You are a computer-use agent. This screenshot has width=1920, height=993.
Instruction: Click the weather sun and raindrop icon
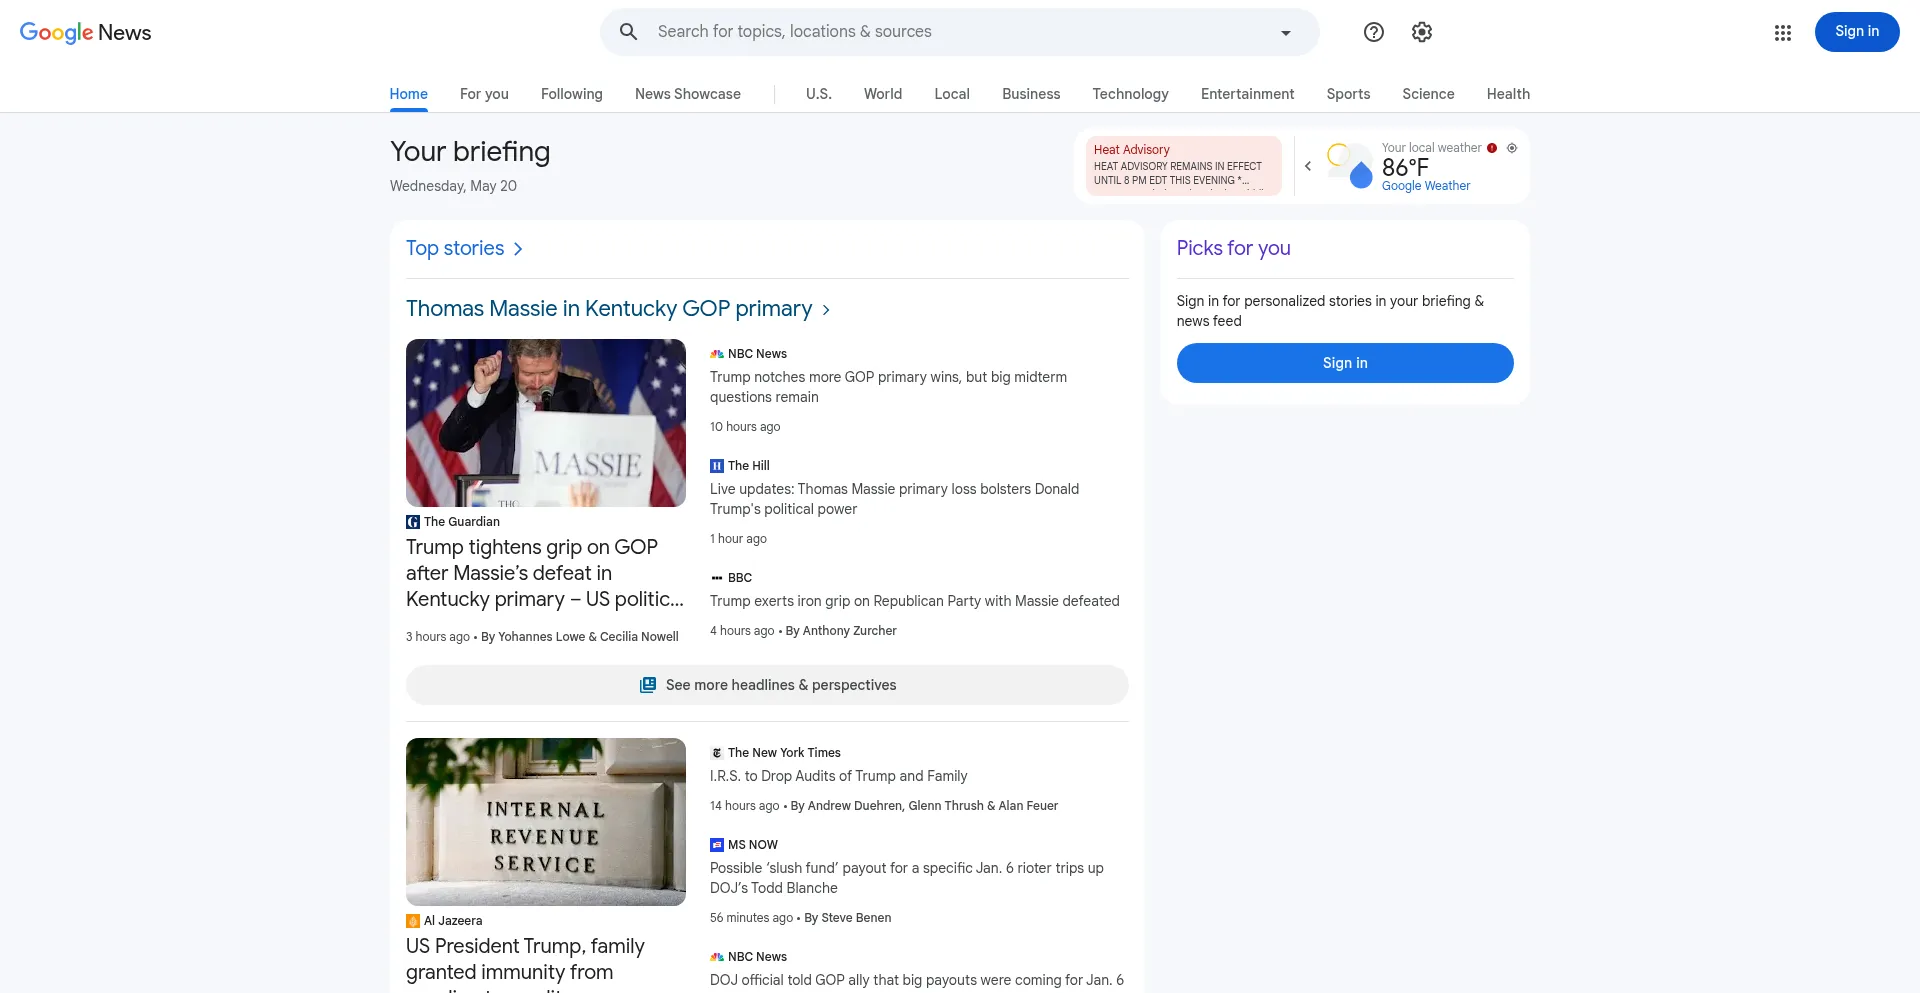click(x=1350, y=166)
